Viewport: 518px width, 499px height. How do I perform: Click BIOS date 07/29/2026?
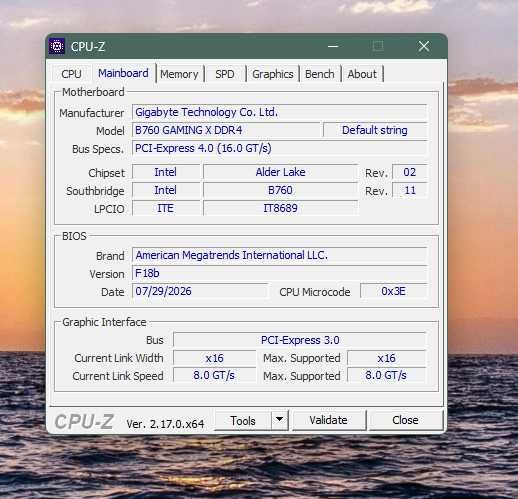(x=200, y=291)
